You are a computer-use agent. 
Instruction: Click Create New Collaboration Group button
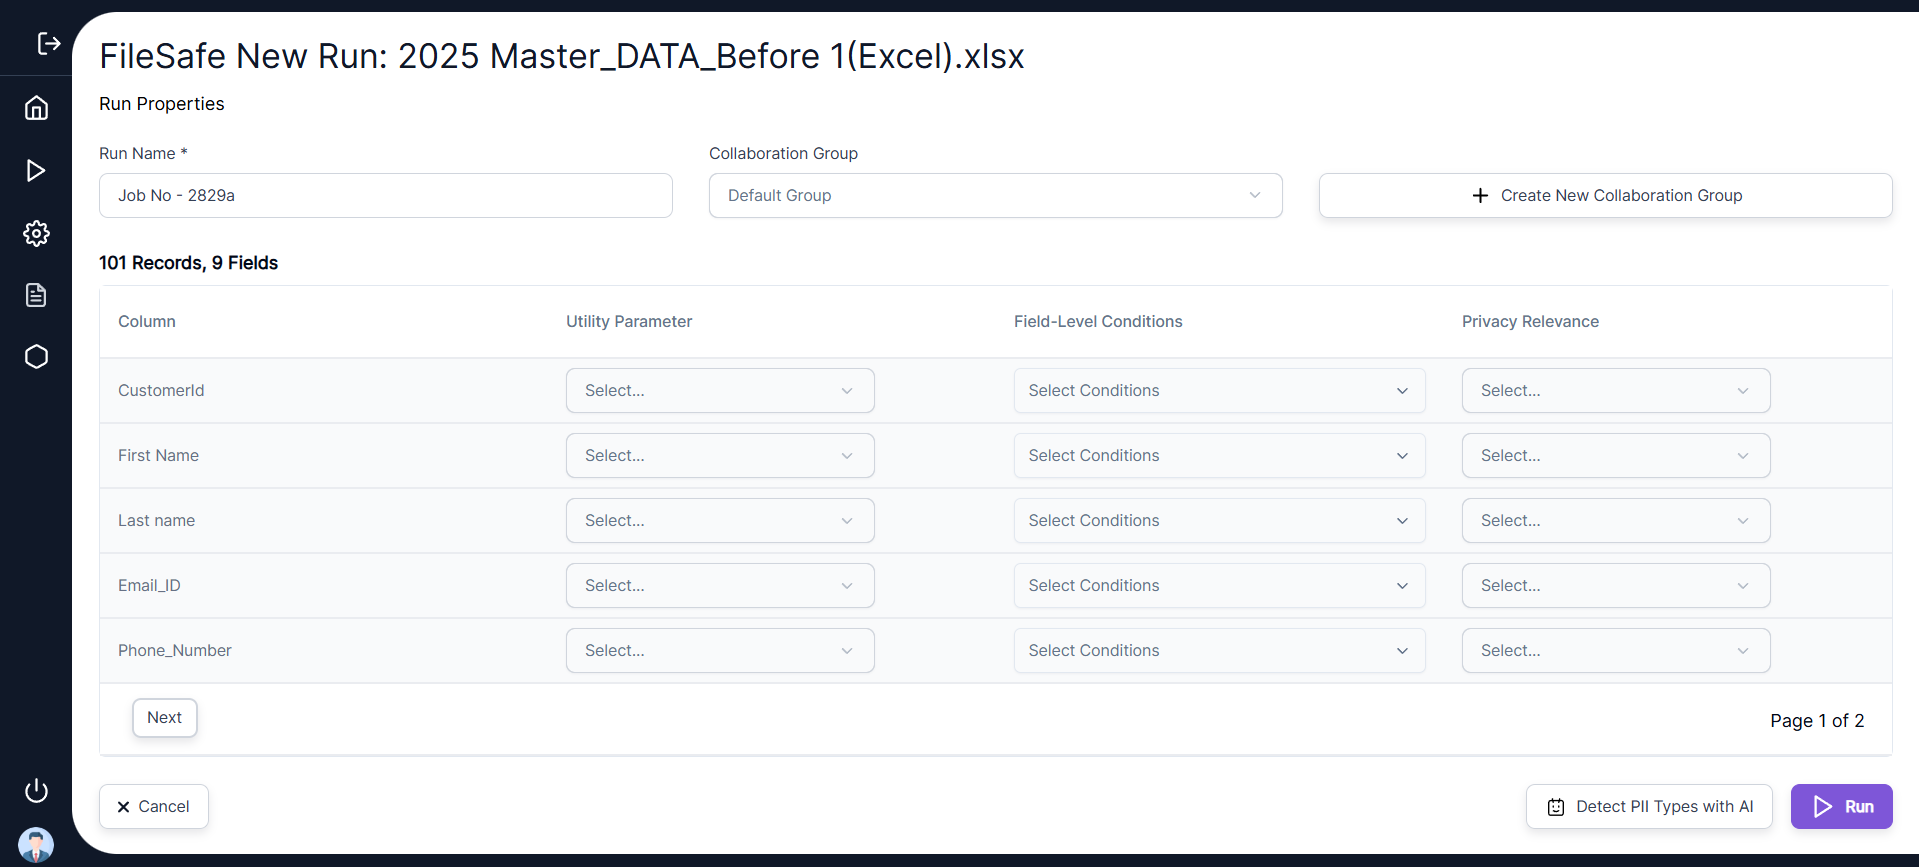(1605, 196)
